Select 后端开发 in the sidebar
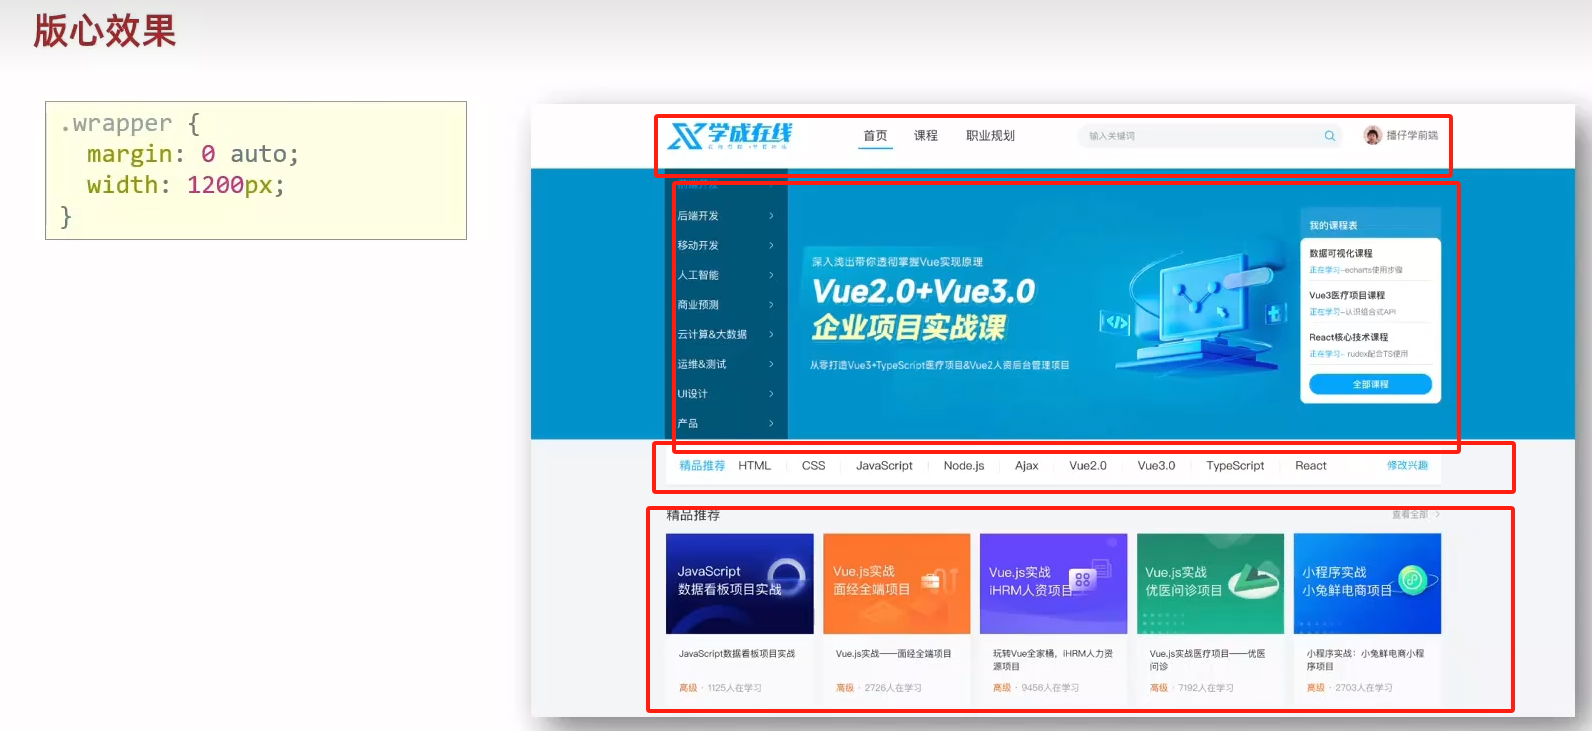 point(698,216)
